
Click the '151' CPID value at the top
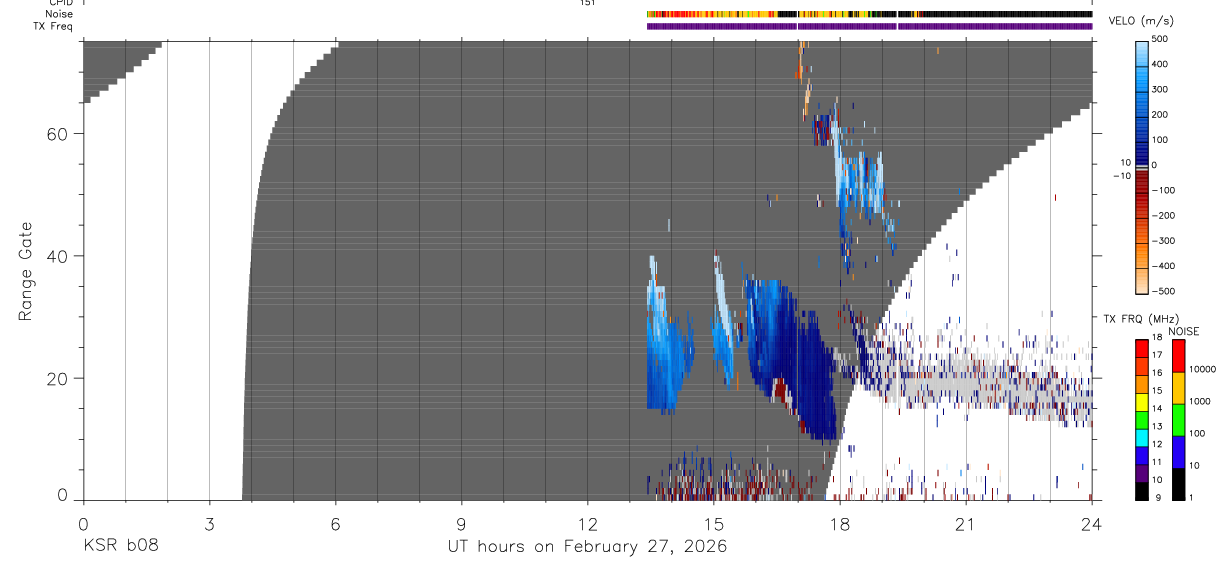coord(587,3)
